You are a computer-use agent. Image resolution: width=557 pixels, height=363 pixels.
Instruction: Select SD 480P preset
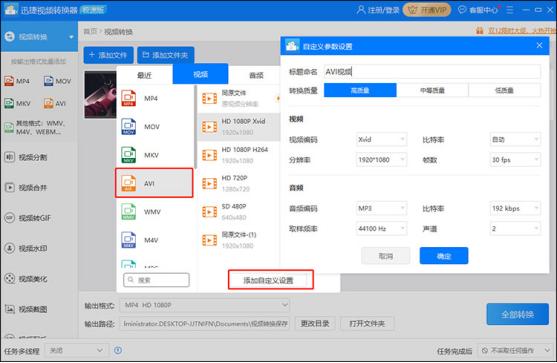click(x=239, y=212)
